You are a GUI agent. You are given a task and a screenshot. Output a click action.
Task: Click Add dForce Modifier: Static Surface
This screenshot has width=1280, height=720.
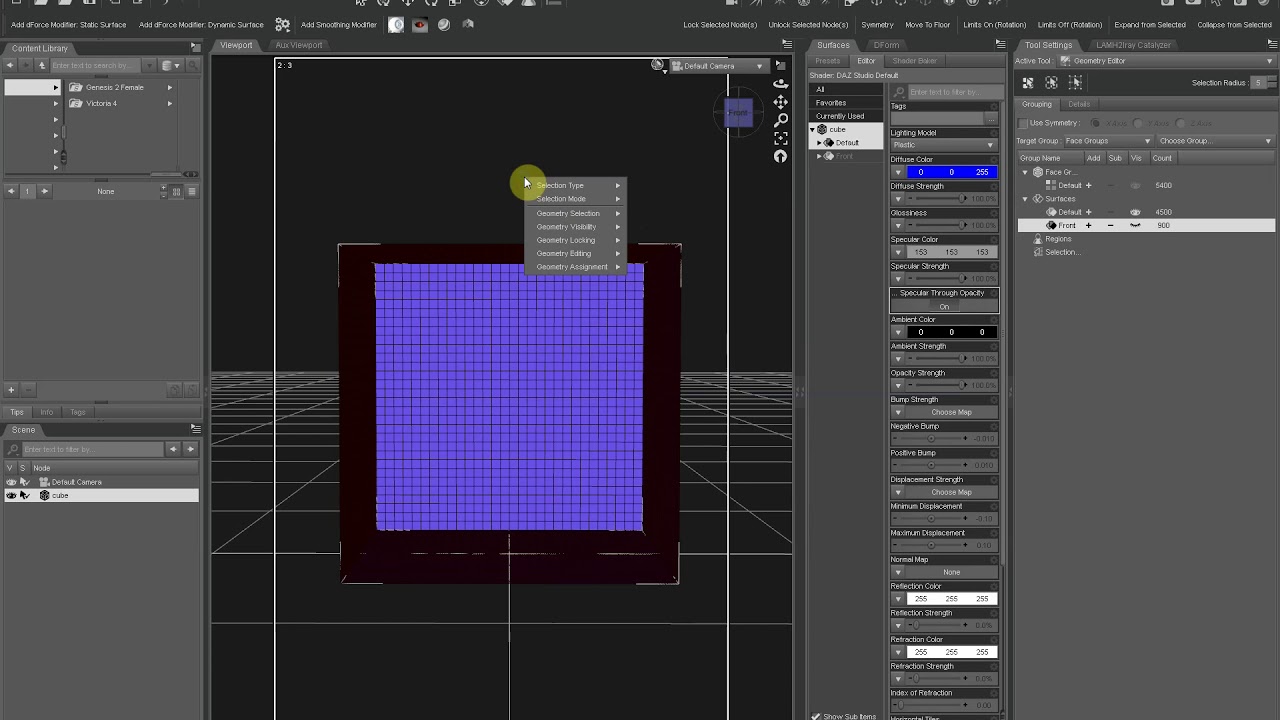[68, 25]
